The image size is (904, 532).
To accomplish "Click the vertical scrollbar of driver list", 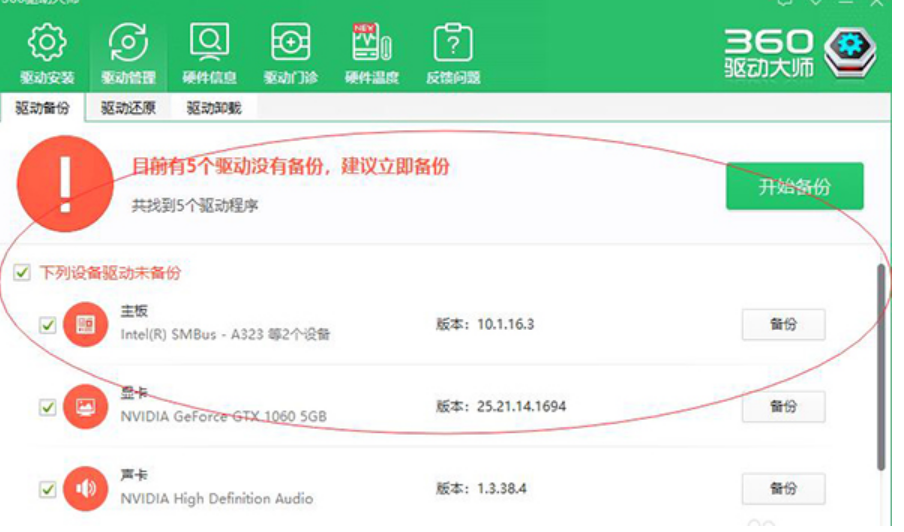I will [880, 365].
